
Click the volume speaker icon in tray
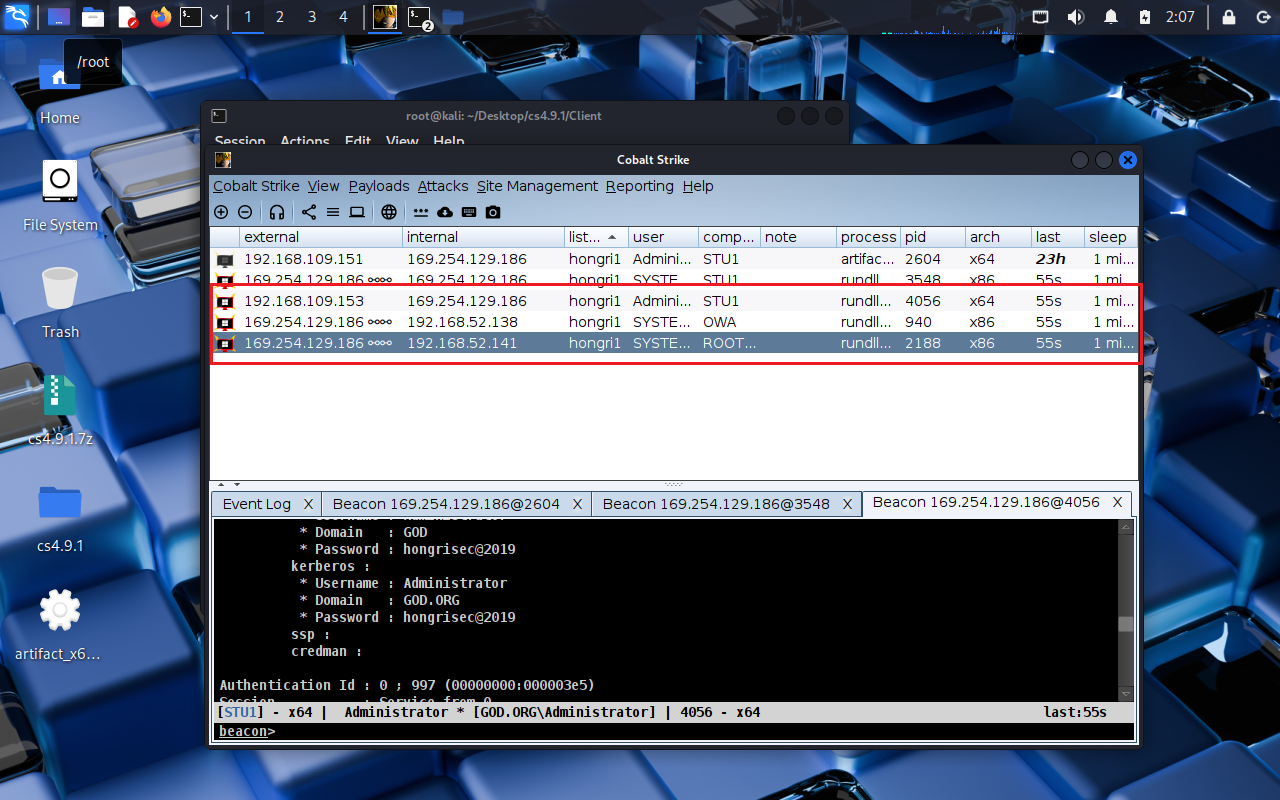[x=1076, y=17]
